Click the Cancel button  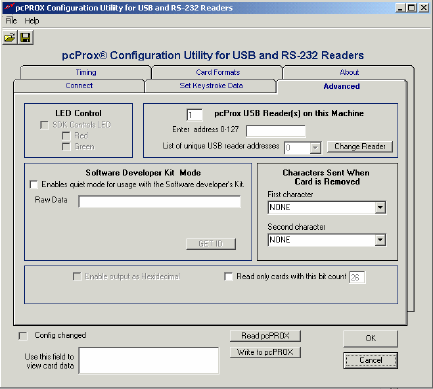click(x=370, y=360)
